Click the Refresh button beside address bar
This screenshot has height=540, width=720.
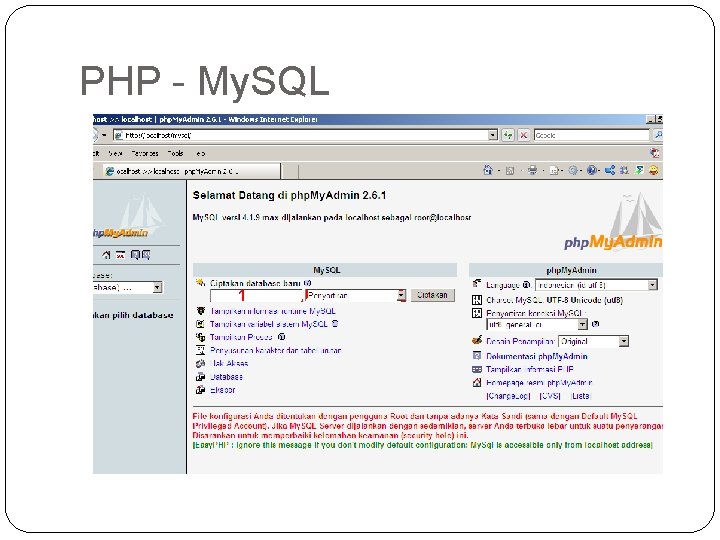tap(507, 135)
